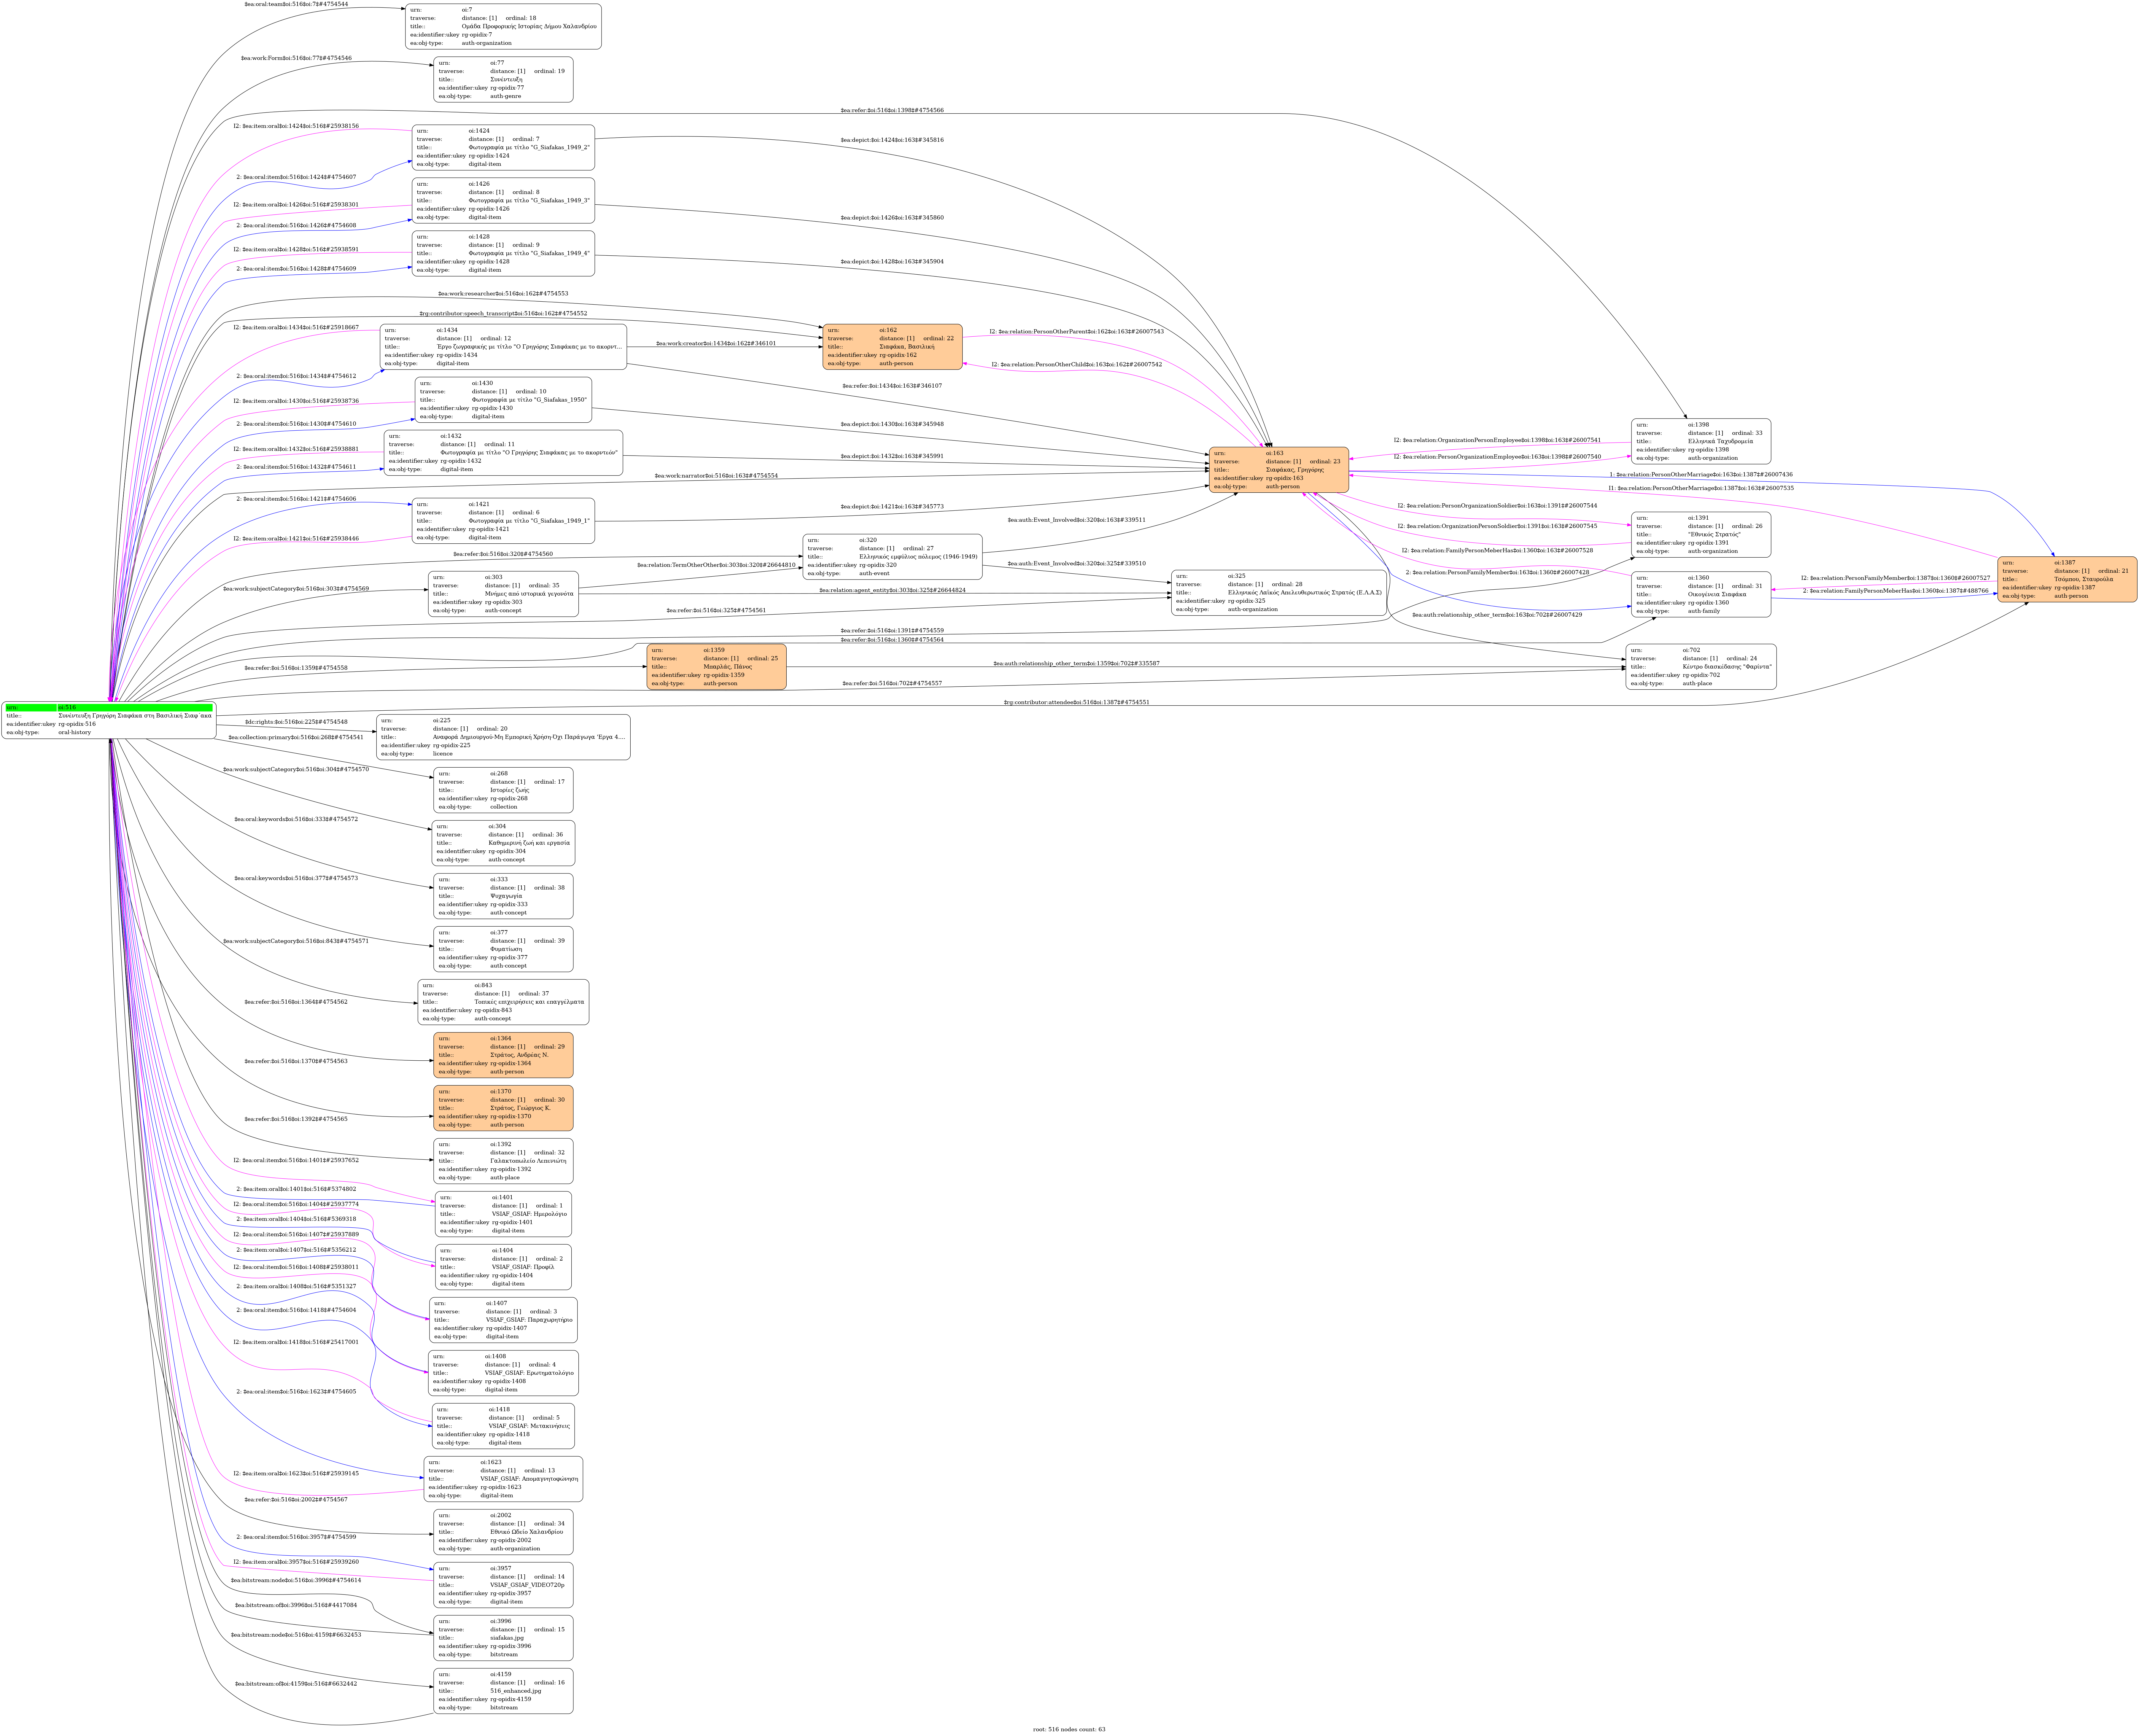Image resolution: width=2139 pixels, height=1736 pixels.
Task: Click the auth-organization node oi:7 at top
Action: pos(503,26)
